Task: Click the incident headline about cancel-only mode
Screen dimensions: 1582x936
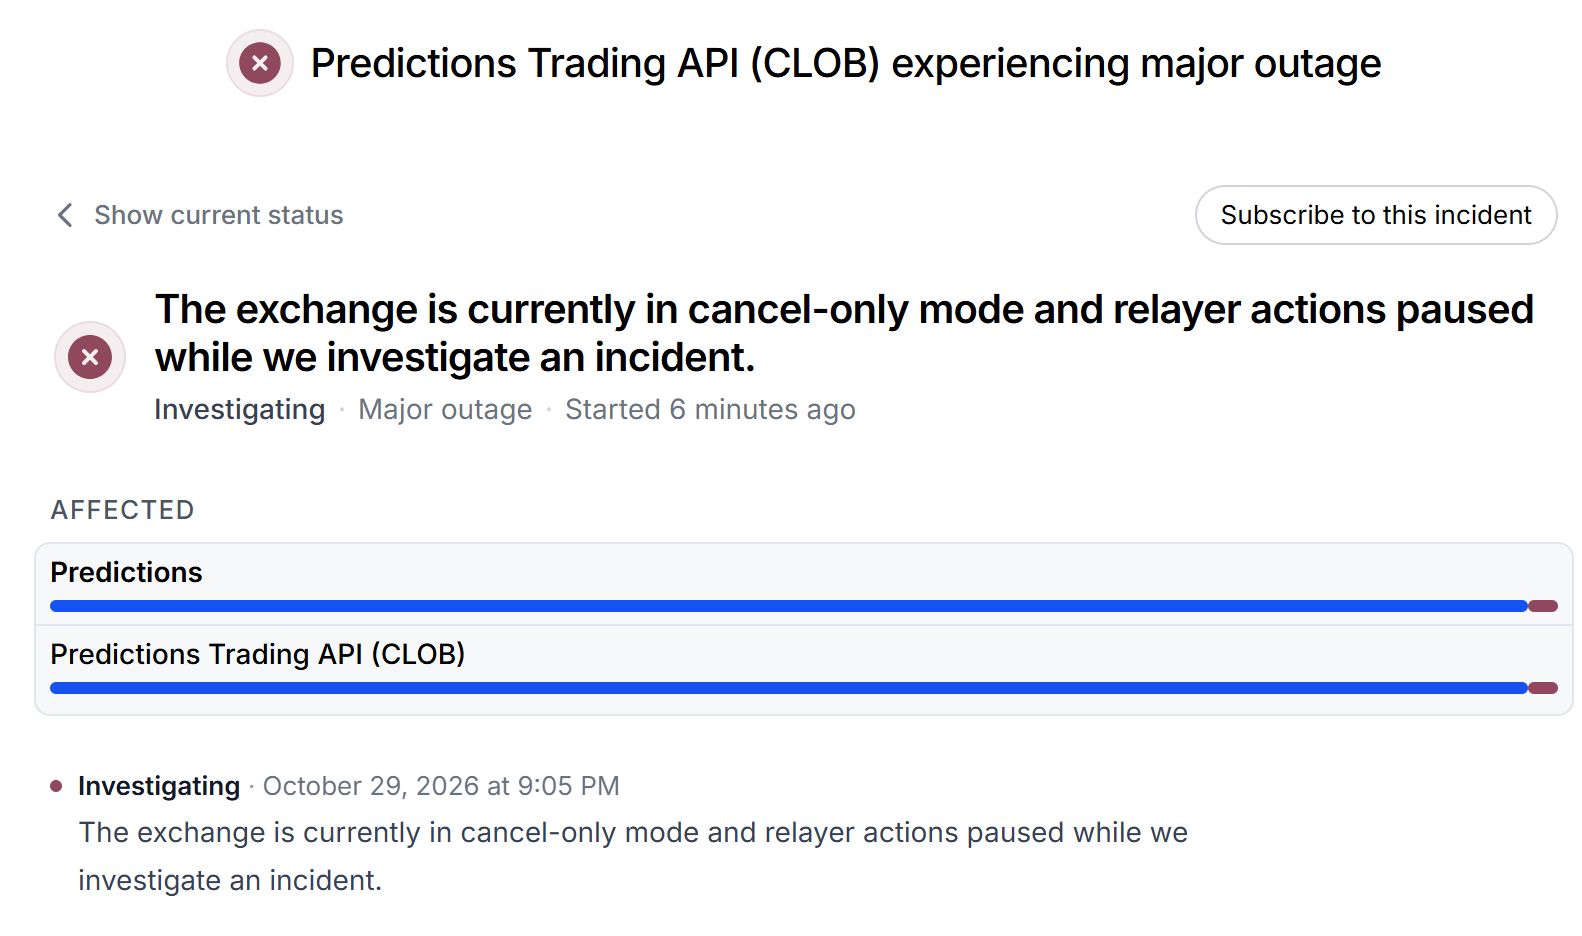Action: (844, 333)
